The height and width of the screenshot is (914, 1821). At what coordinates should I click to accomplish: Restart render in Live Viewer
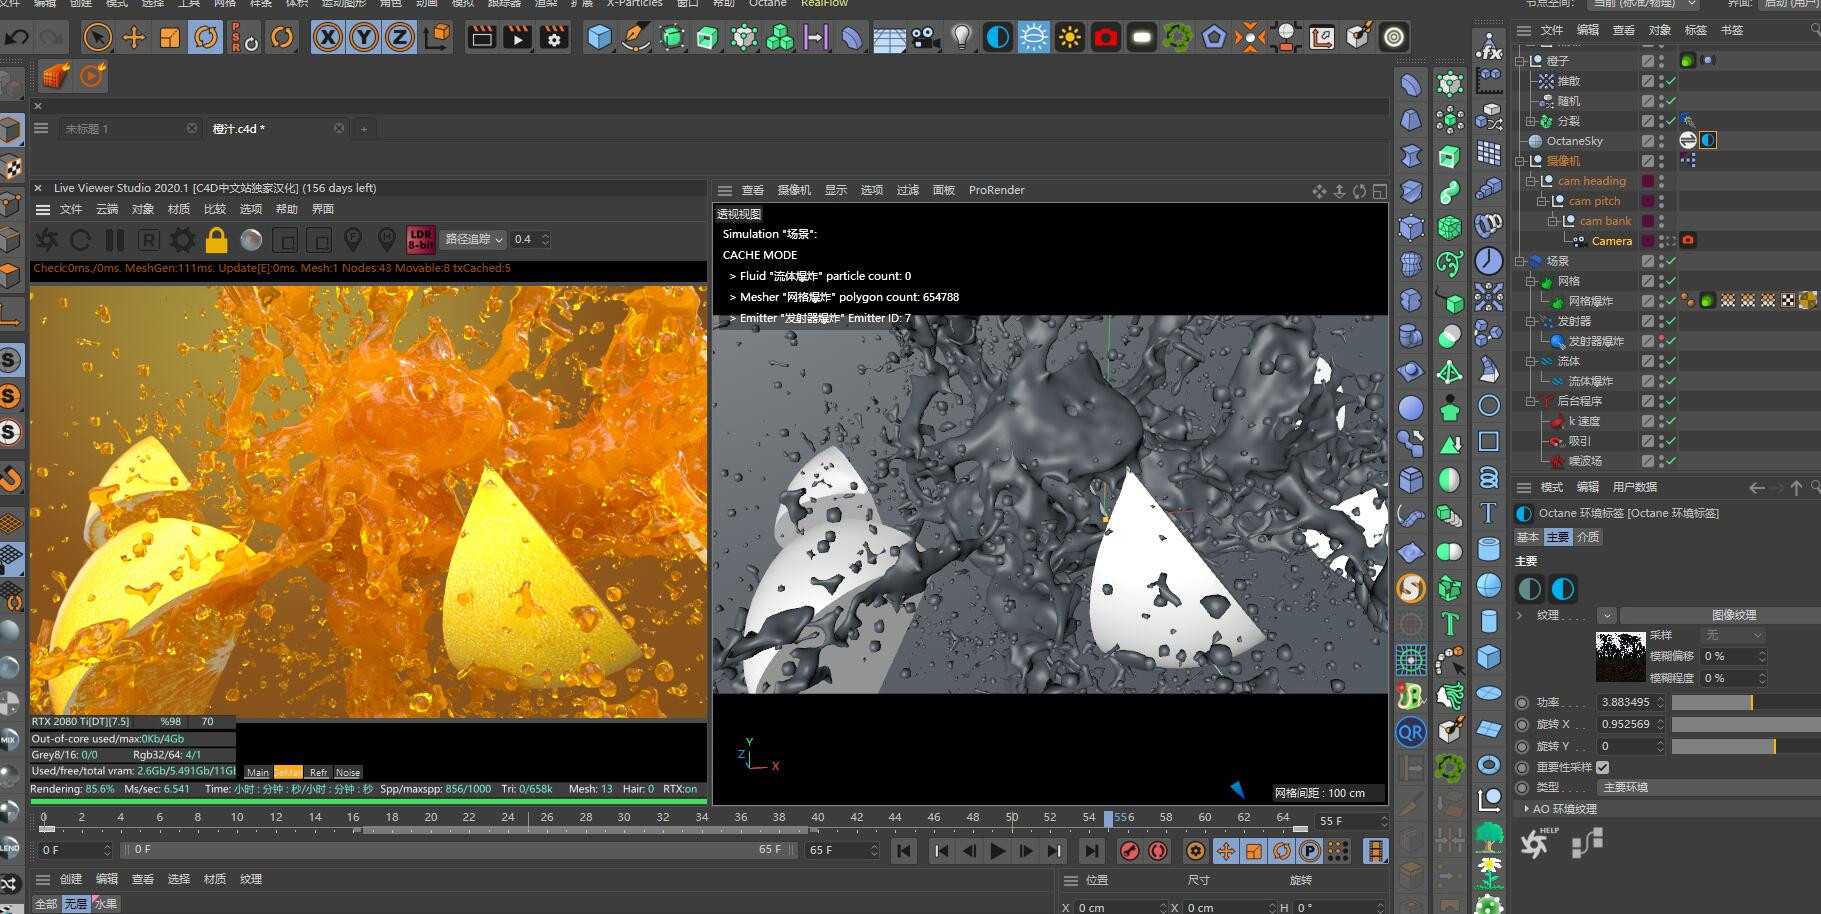81,239
